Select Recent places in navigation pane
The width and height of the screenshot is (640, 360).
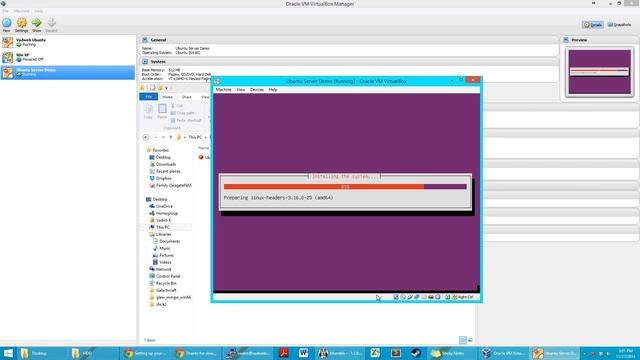click(x=164, y=171)
